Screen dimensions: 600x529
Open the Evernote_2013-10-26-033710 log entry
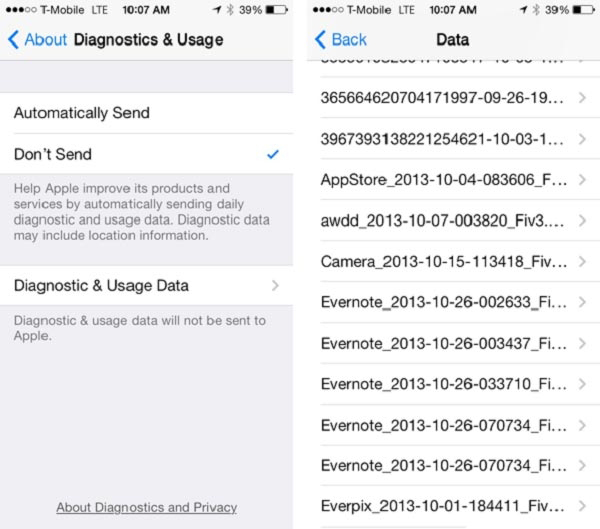point(453,384)
